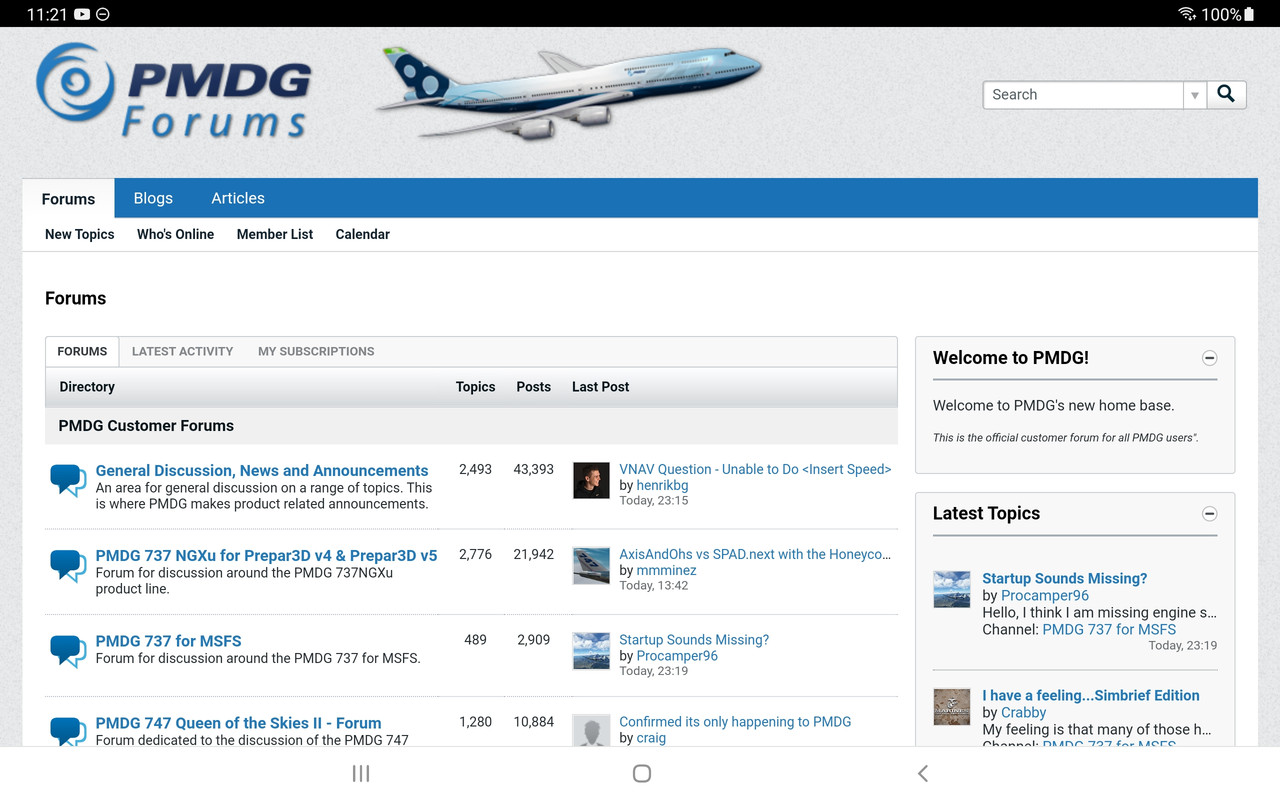
Task: Click Crabby's avatar thumbnail
Action: pos(952,706)
